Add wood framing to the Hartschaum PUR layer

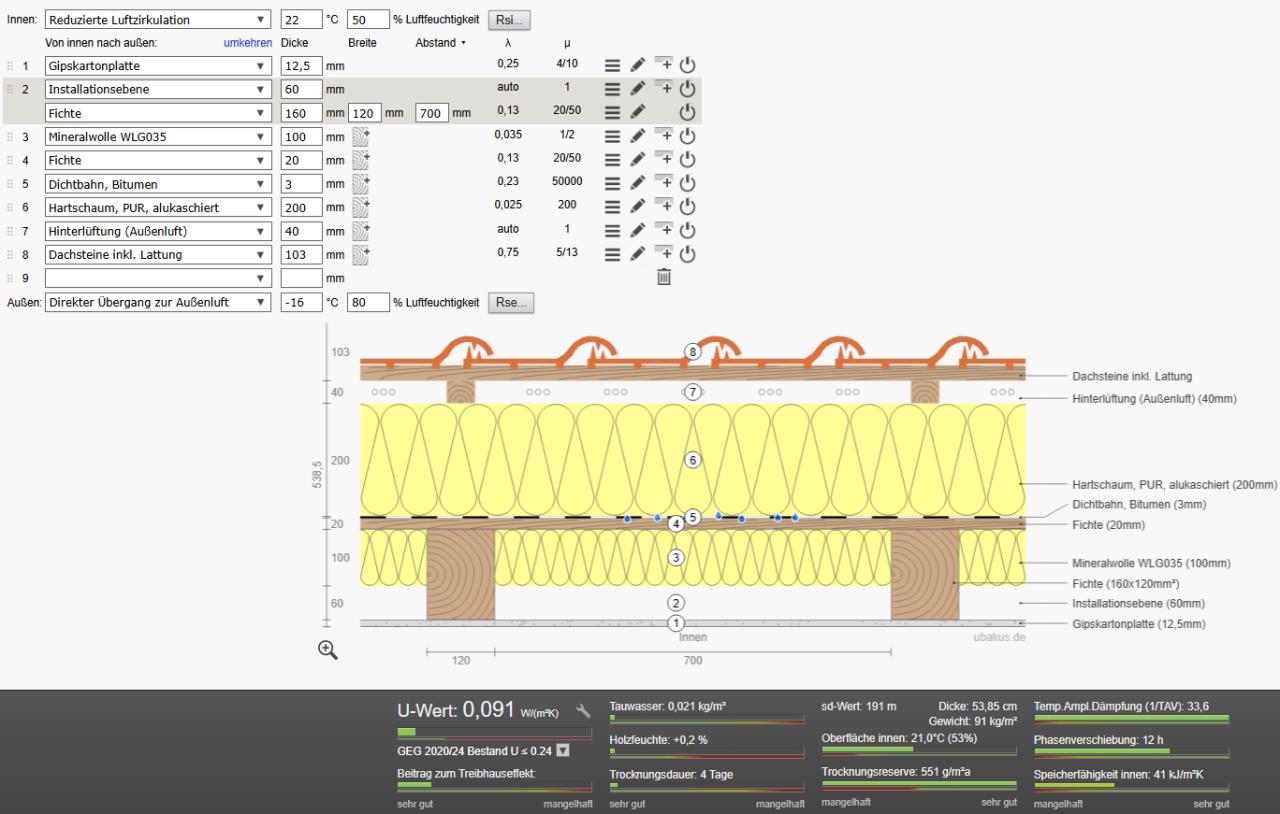coord(361,208)
